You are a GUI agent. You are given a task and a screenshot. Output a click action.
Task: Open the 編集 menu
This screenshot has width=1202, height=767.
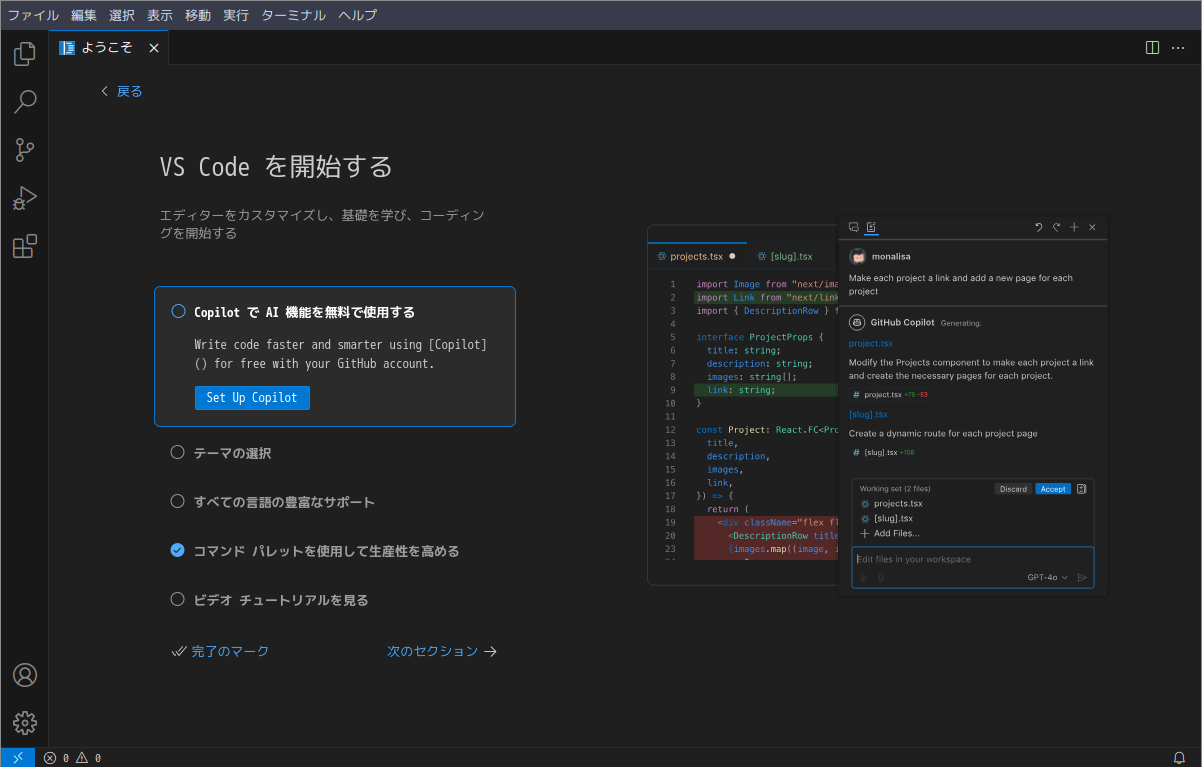pyautogui.click(x=84, y=15)
